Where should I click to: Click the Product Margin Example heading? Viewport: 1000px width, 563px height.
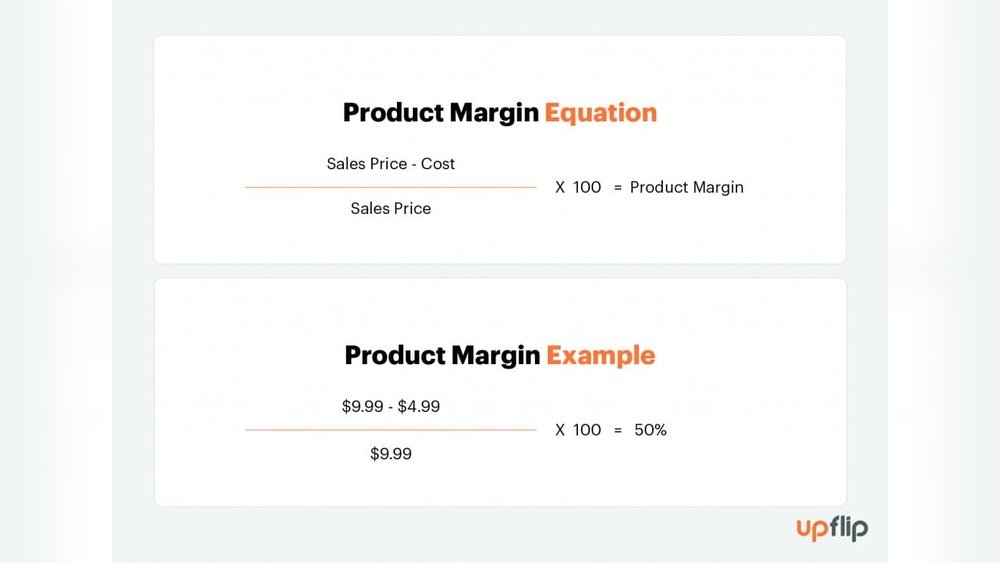(x=500, y=355)
